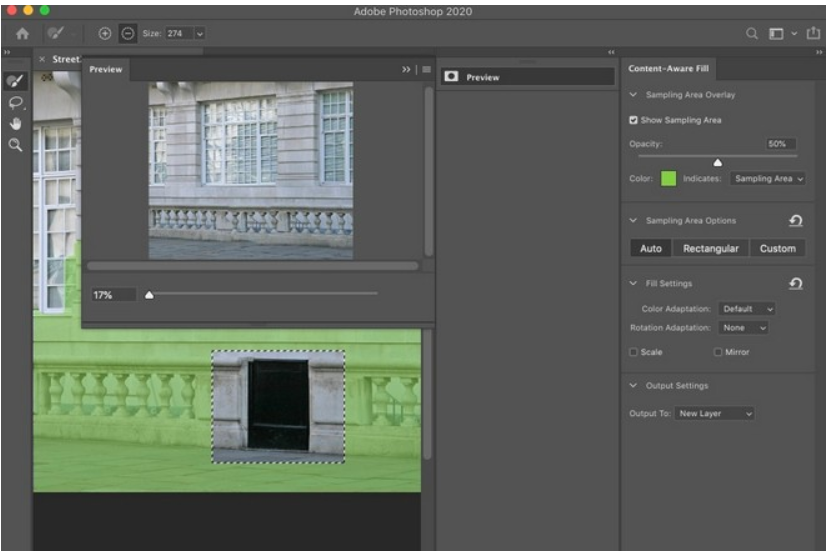Enable the Scale checkbox

point(633,352)
